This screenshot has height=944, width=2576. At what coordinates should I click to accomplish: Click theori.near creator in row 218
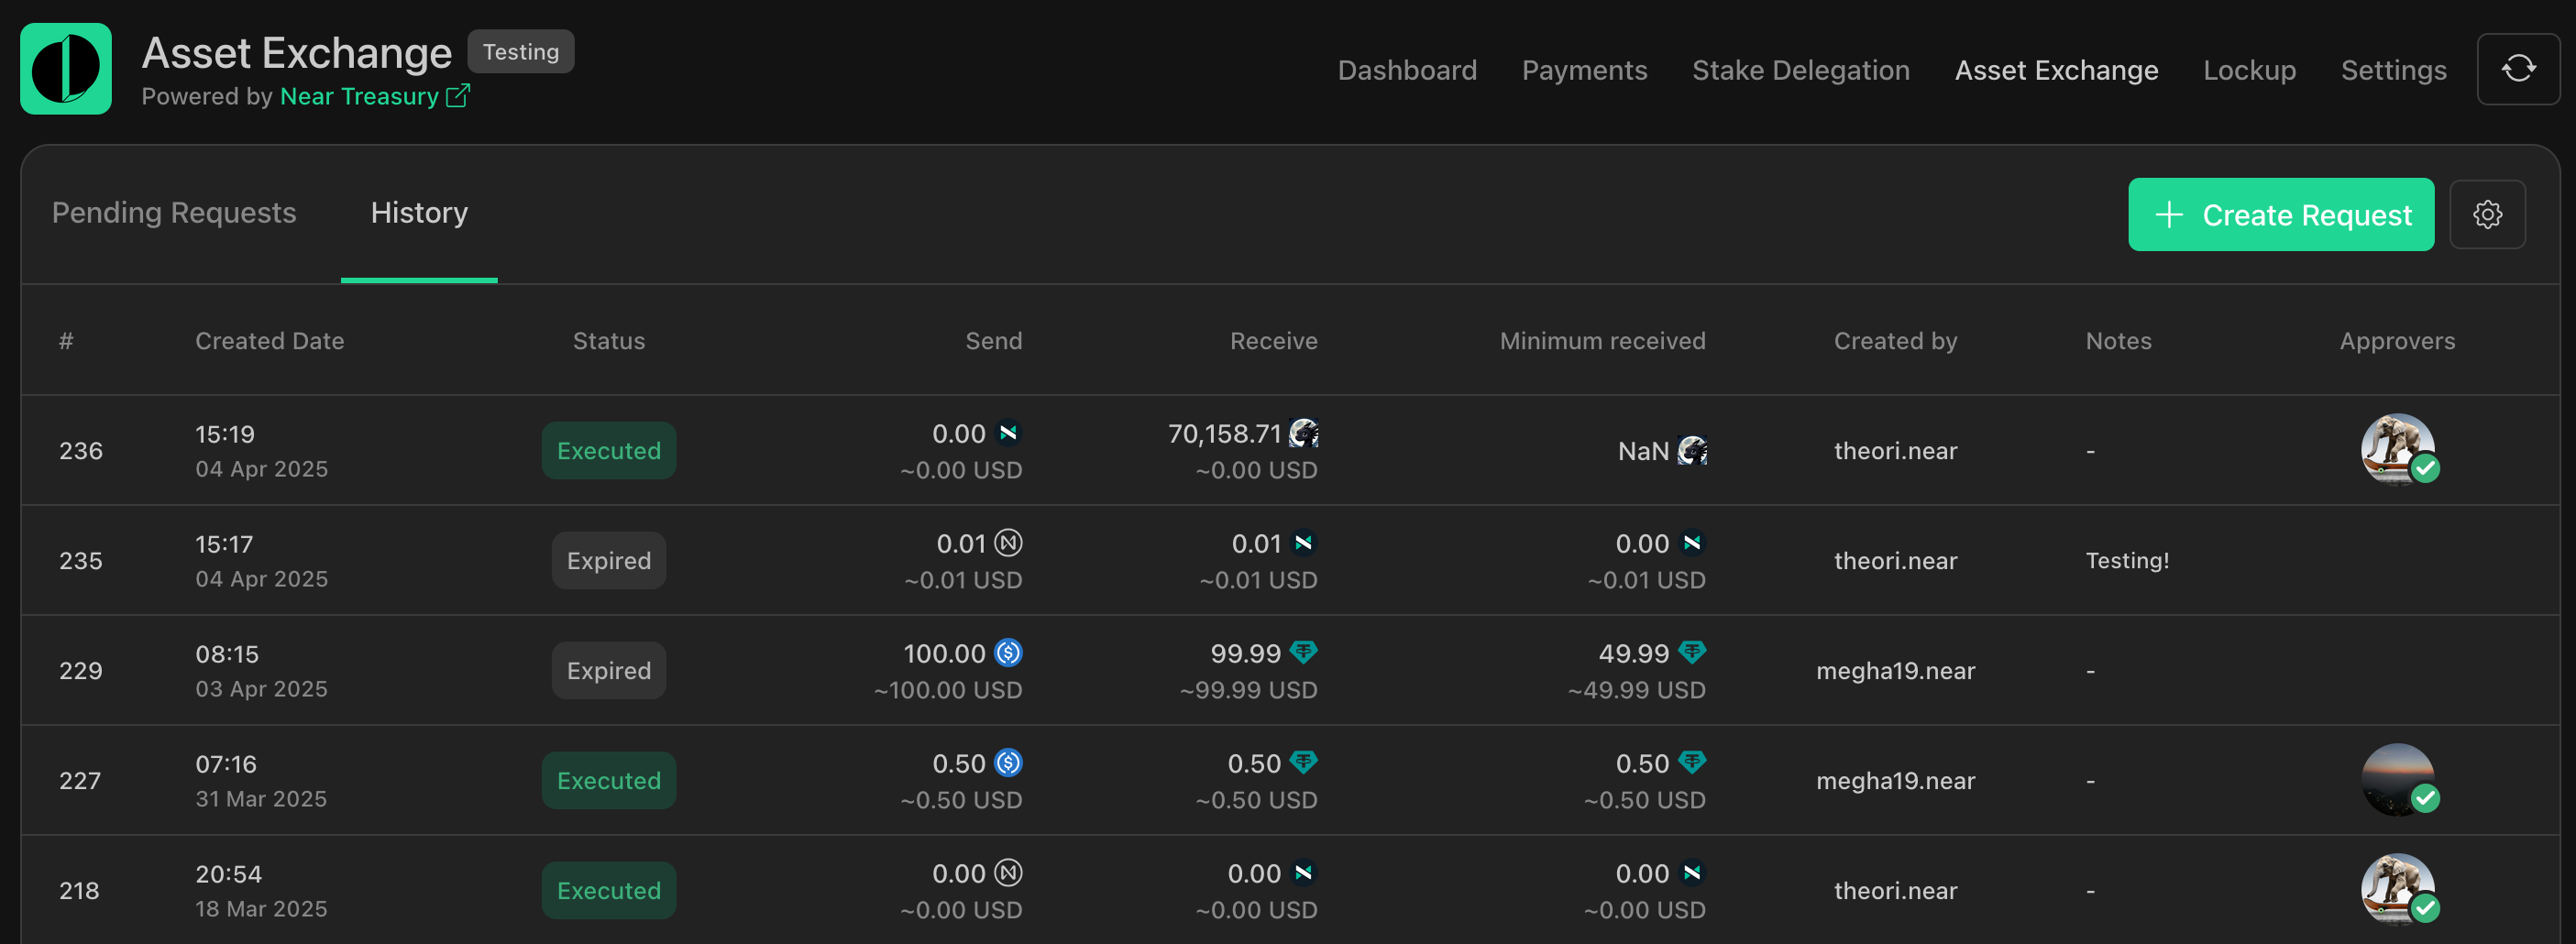point(1895,891)
